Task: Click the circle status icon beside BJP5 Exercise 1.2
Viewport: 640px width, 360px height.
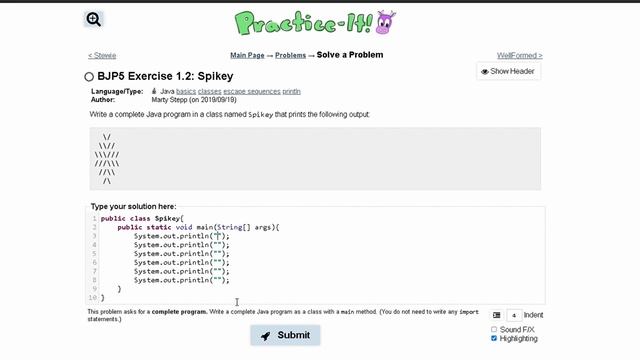Action: click(89, 77)
